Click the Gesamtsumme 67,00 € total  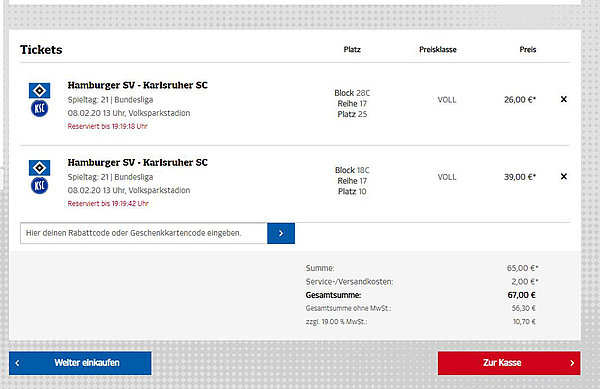pos(522,295)
